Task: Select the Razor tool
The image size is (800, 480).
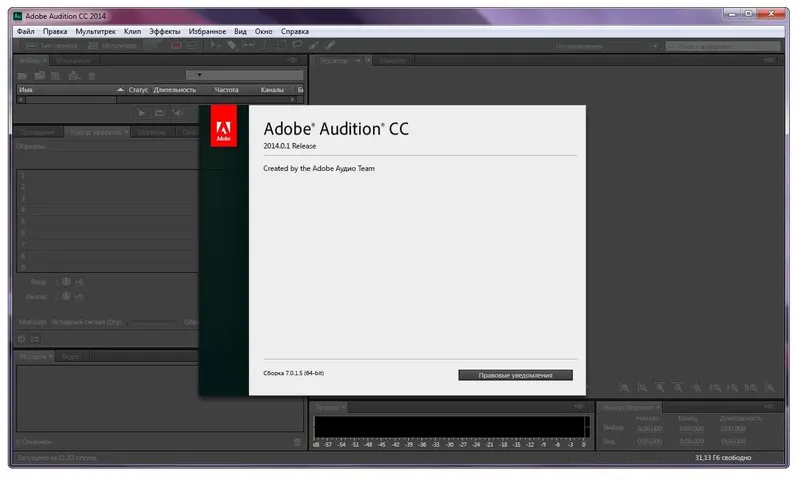Action: point(232,45)
